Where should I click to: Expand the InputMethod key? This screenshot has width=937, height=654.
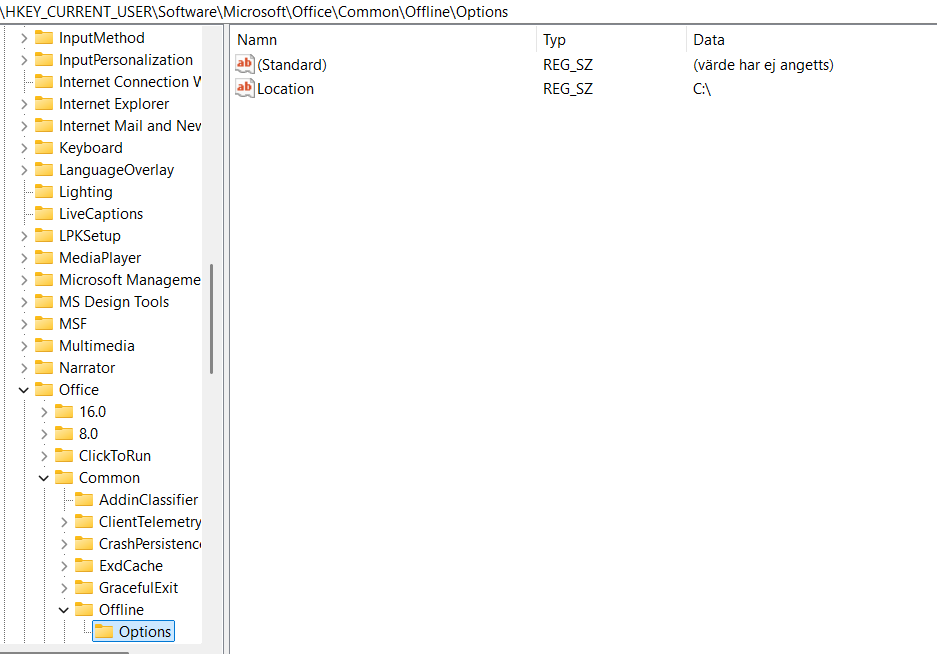(x=24, y=38)
